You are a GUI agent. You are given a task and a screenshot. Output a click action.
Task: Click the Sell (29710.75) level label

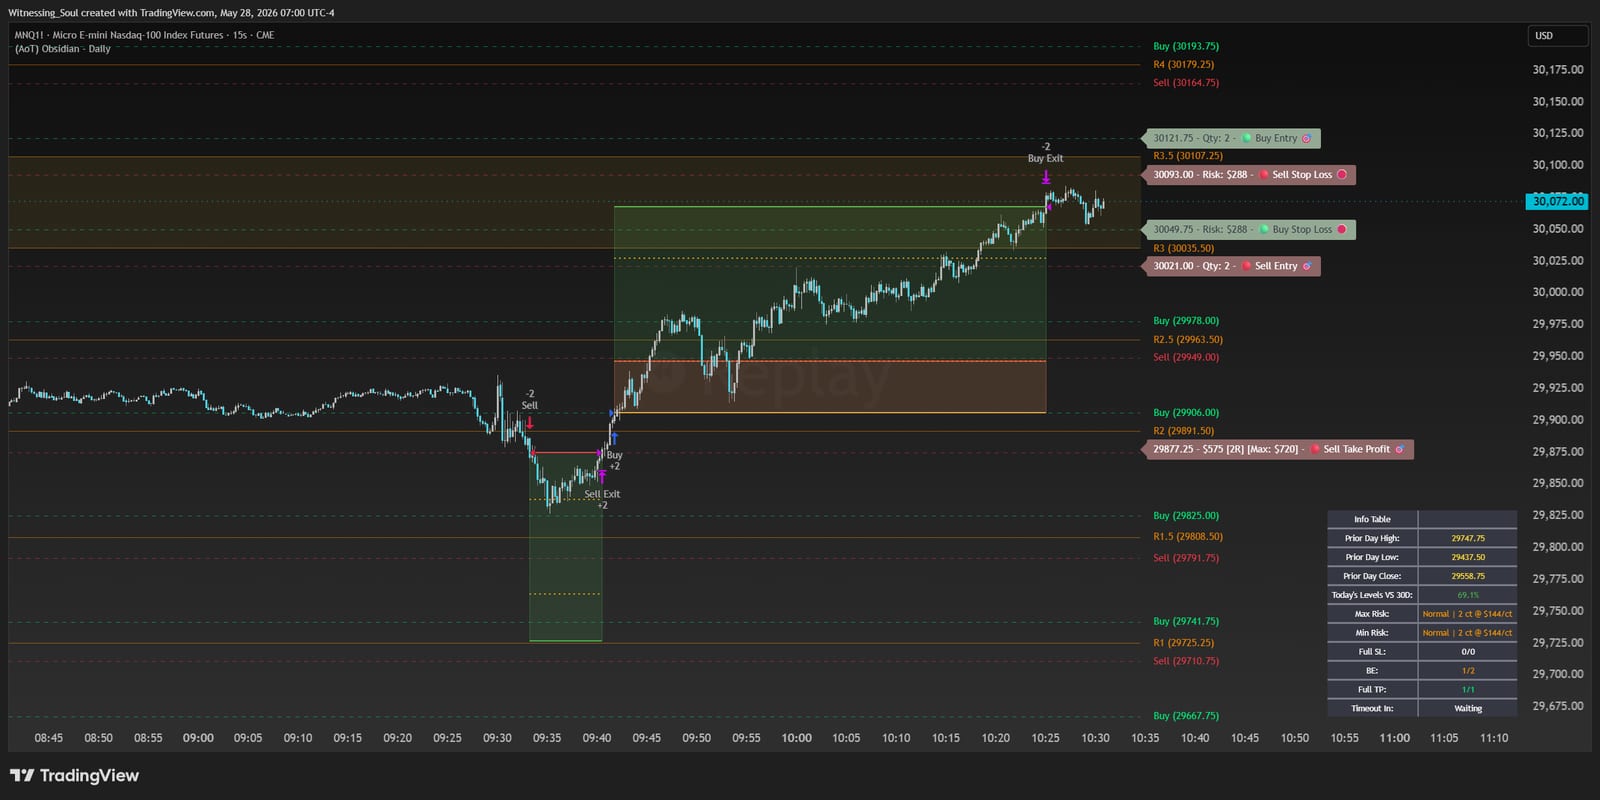tap(1186, 661)
